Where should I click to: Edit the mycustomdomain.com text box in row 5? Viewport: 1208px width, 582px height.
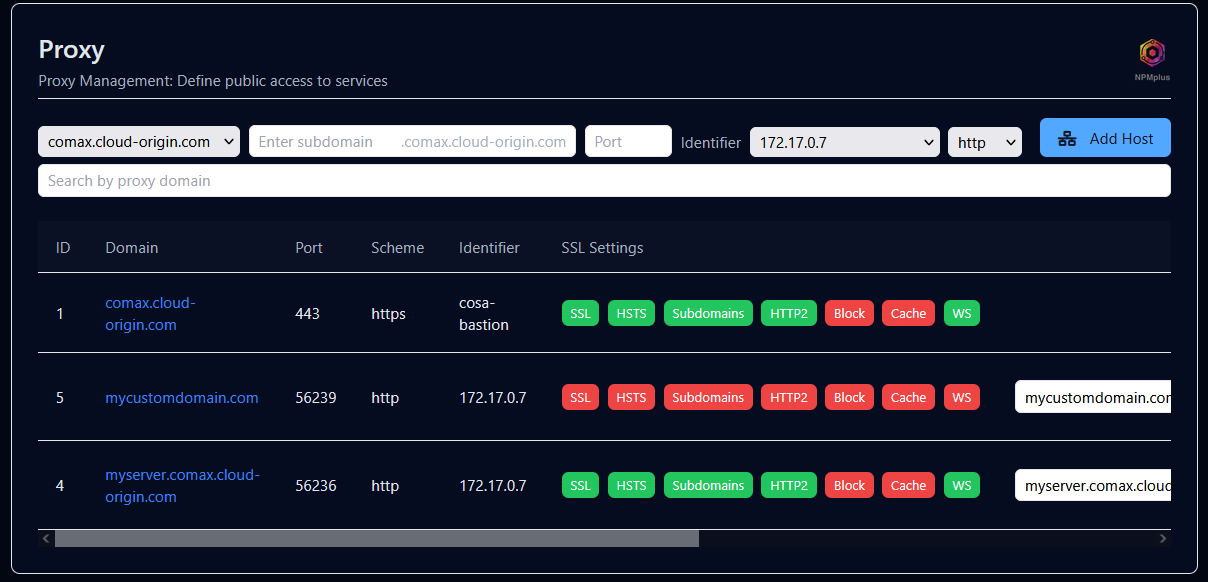1093,397
